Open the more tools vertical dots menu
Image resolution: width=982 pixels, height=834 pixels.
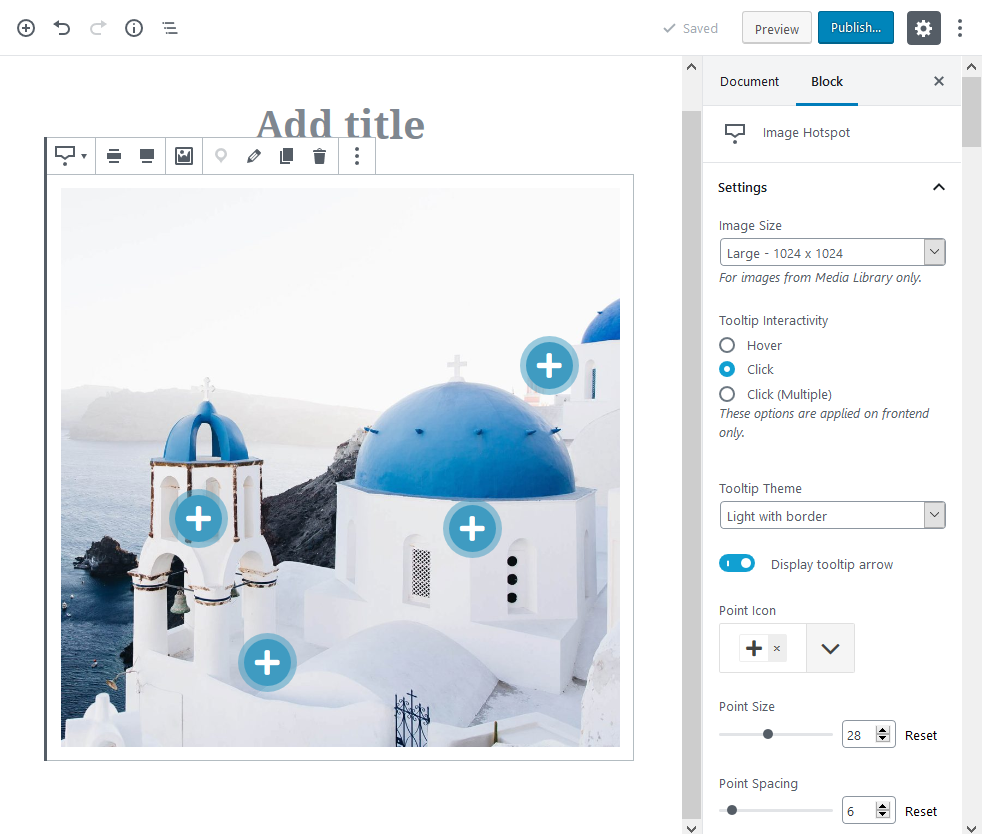959,28
